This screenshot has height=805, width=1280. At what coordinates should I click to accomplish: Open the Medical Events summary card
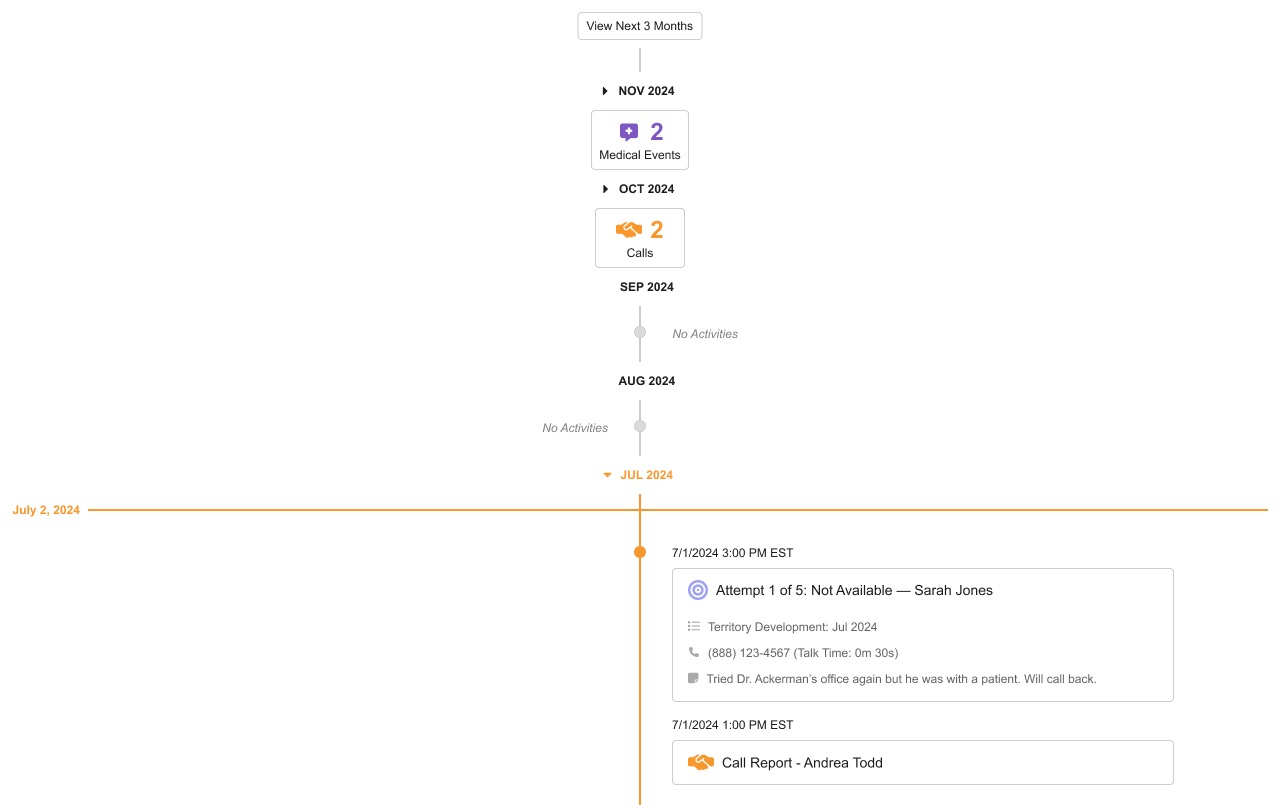click(x=640, y=141)
